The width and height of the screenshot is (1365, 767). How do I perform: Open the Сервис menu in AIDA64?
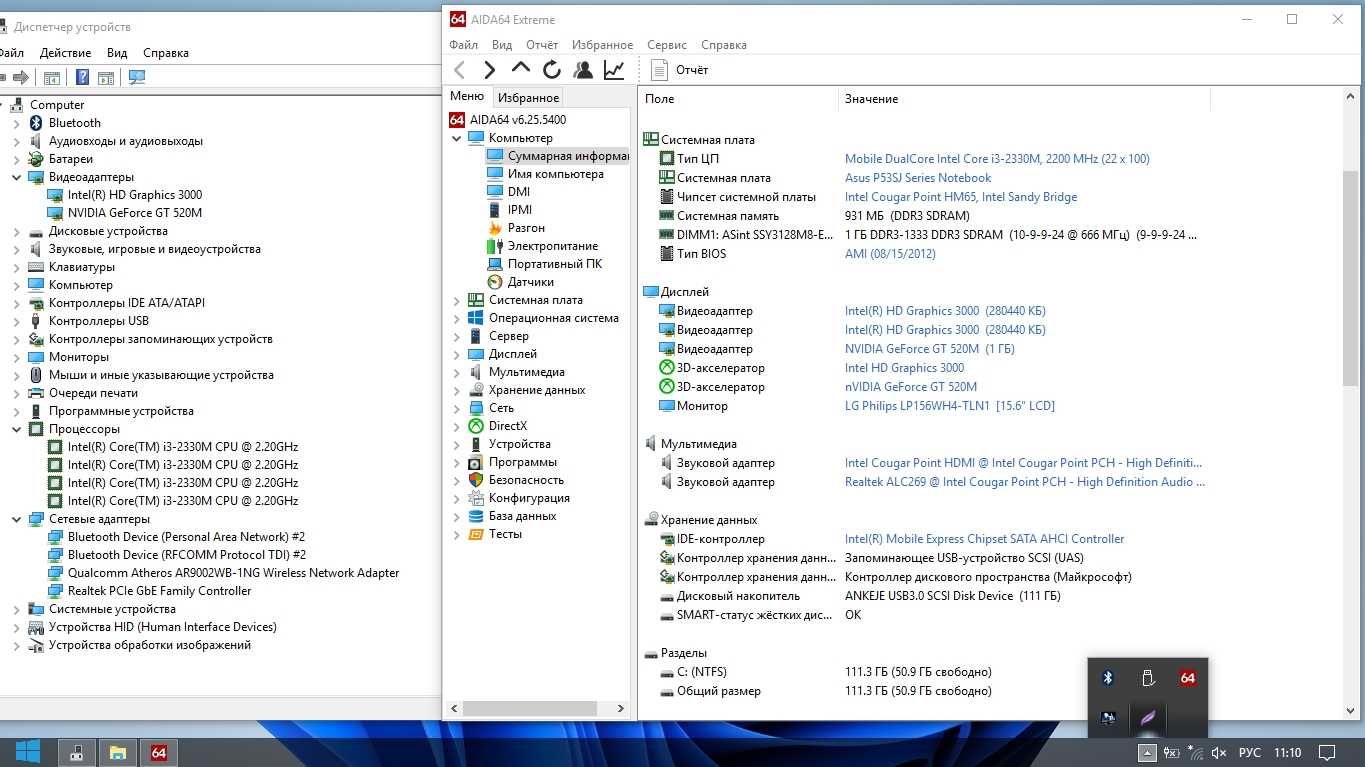(x=667, y=45)
